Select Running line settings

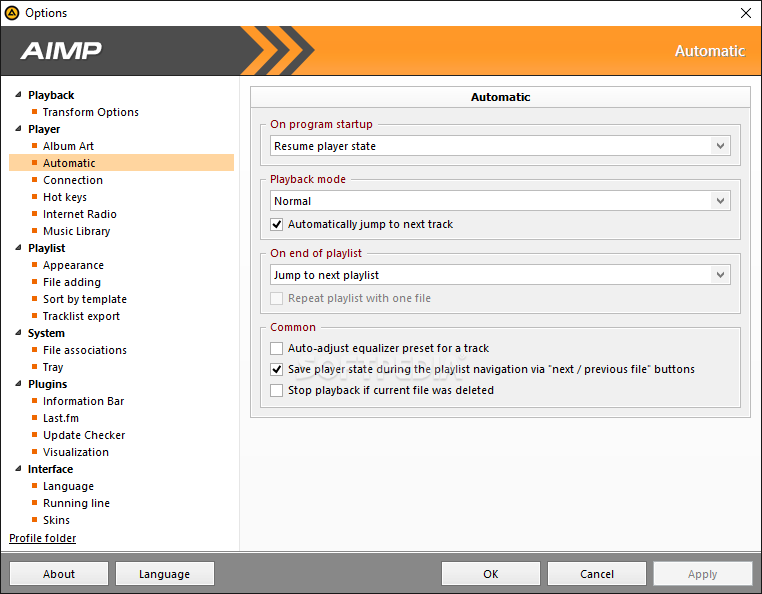76,504
